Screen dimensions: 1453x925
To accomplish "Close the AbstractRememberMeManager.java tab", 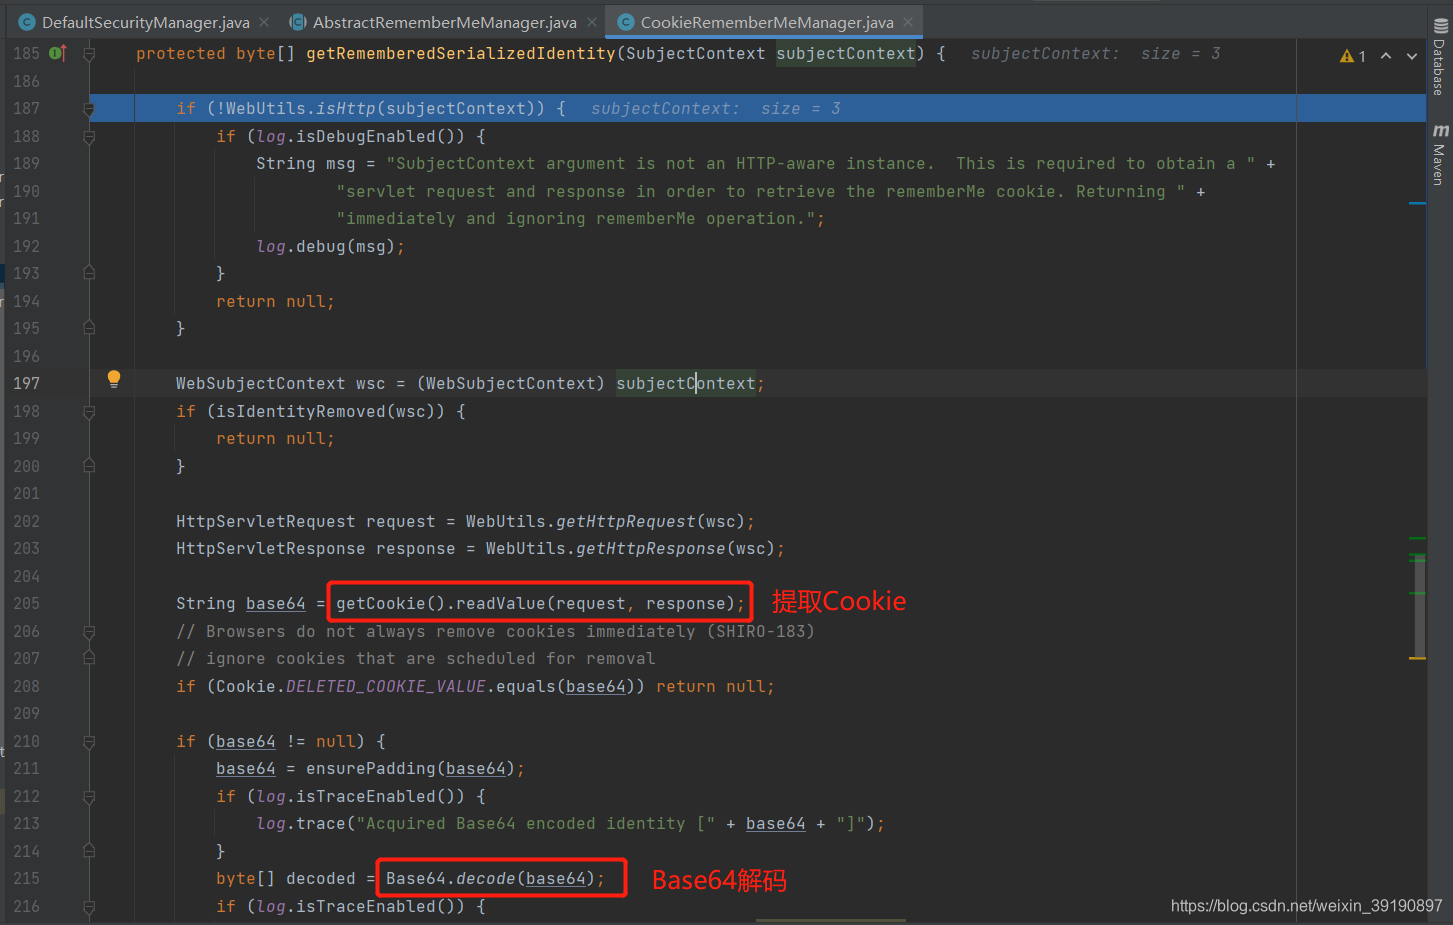I will click(x=592, y=22).
